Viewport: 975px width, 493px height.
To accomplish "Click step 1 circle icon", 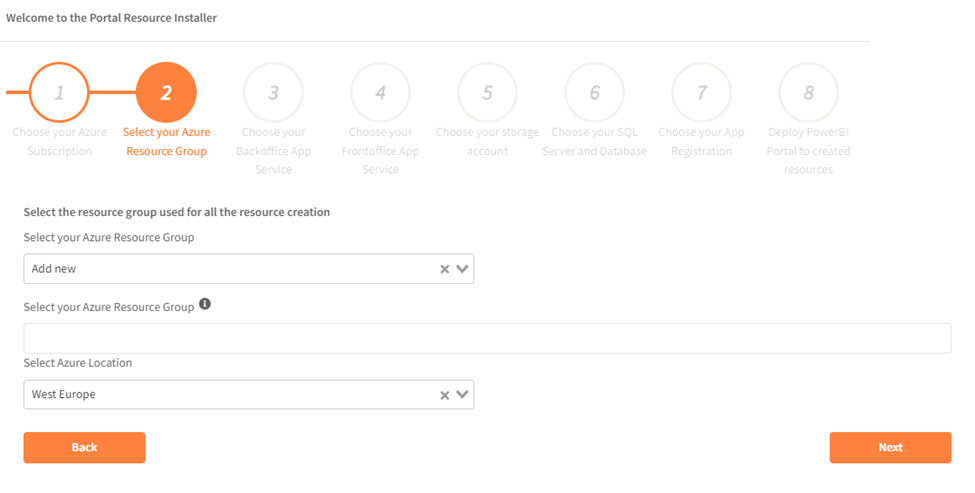I will pyautogui.click(x=59, y=93).
